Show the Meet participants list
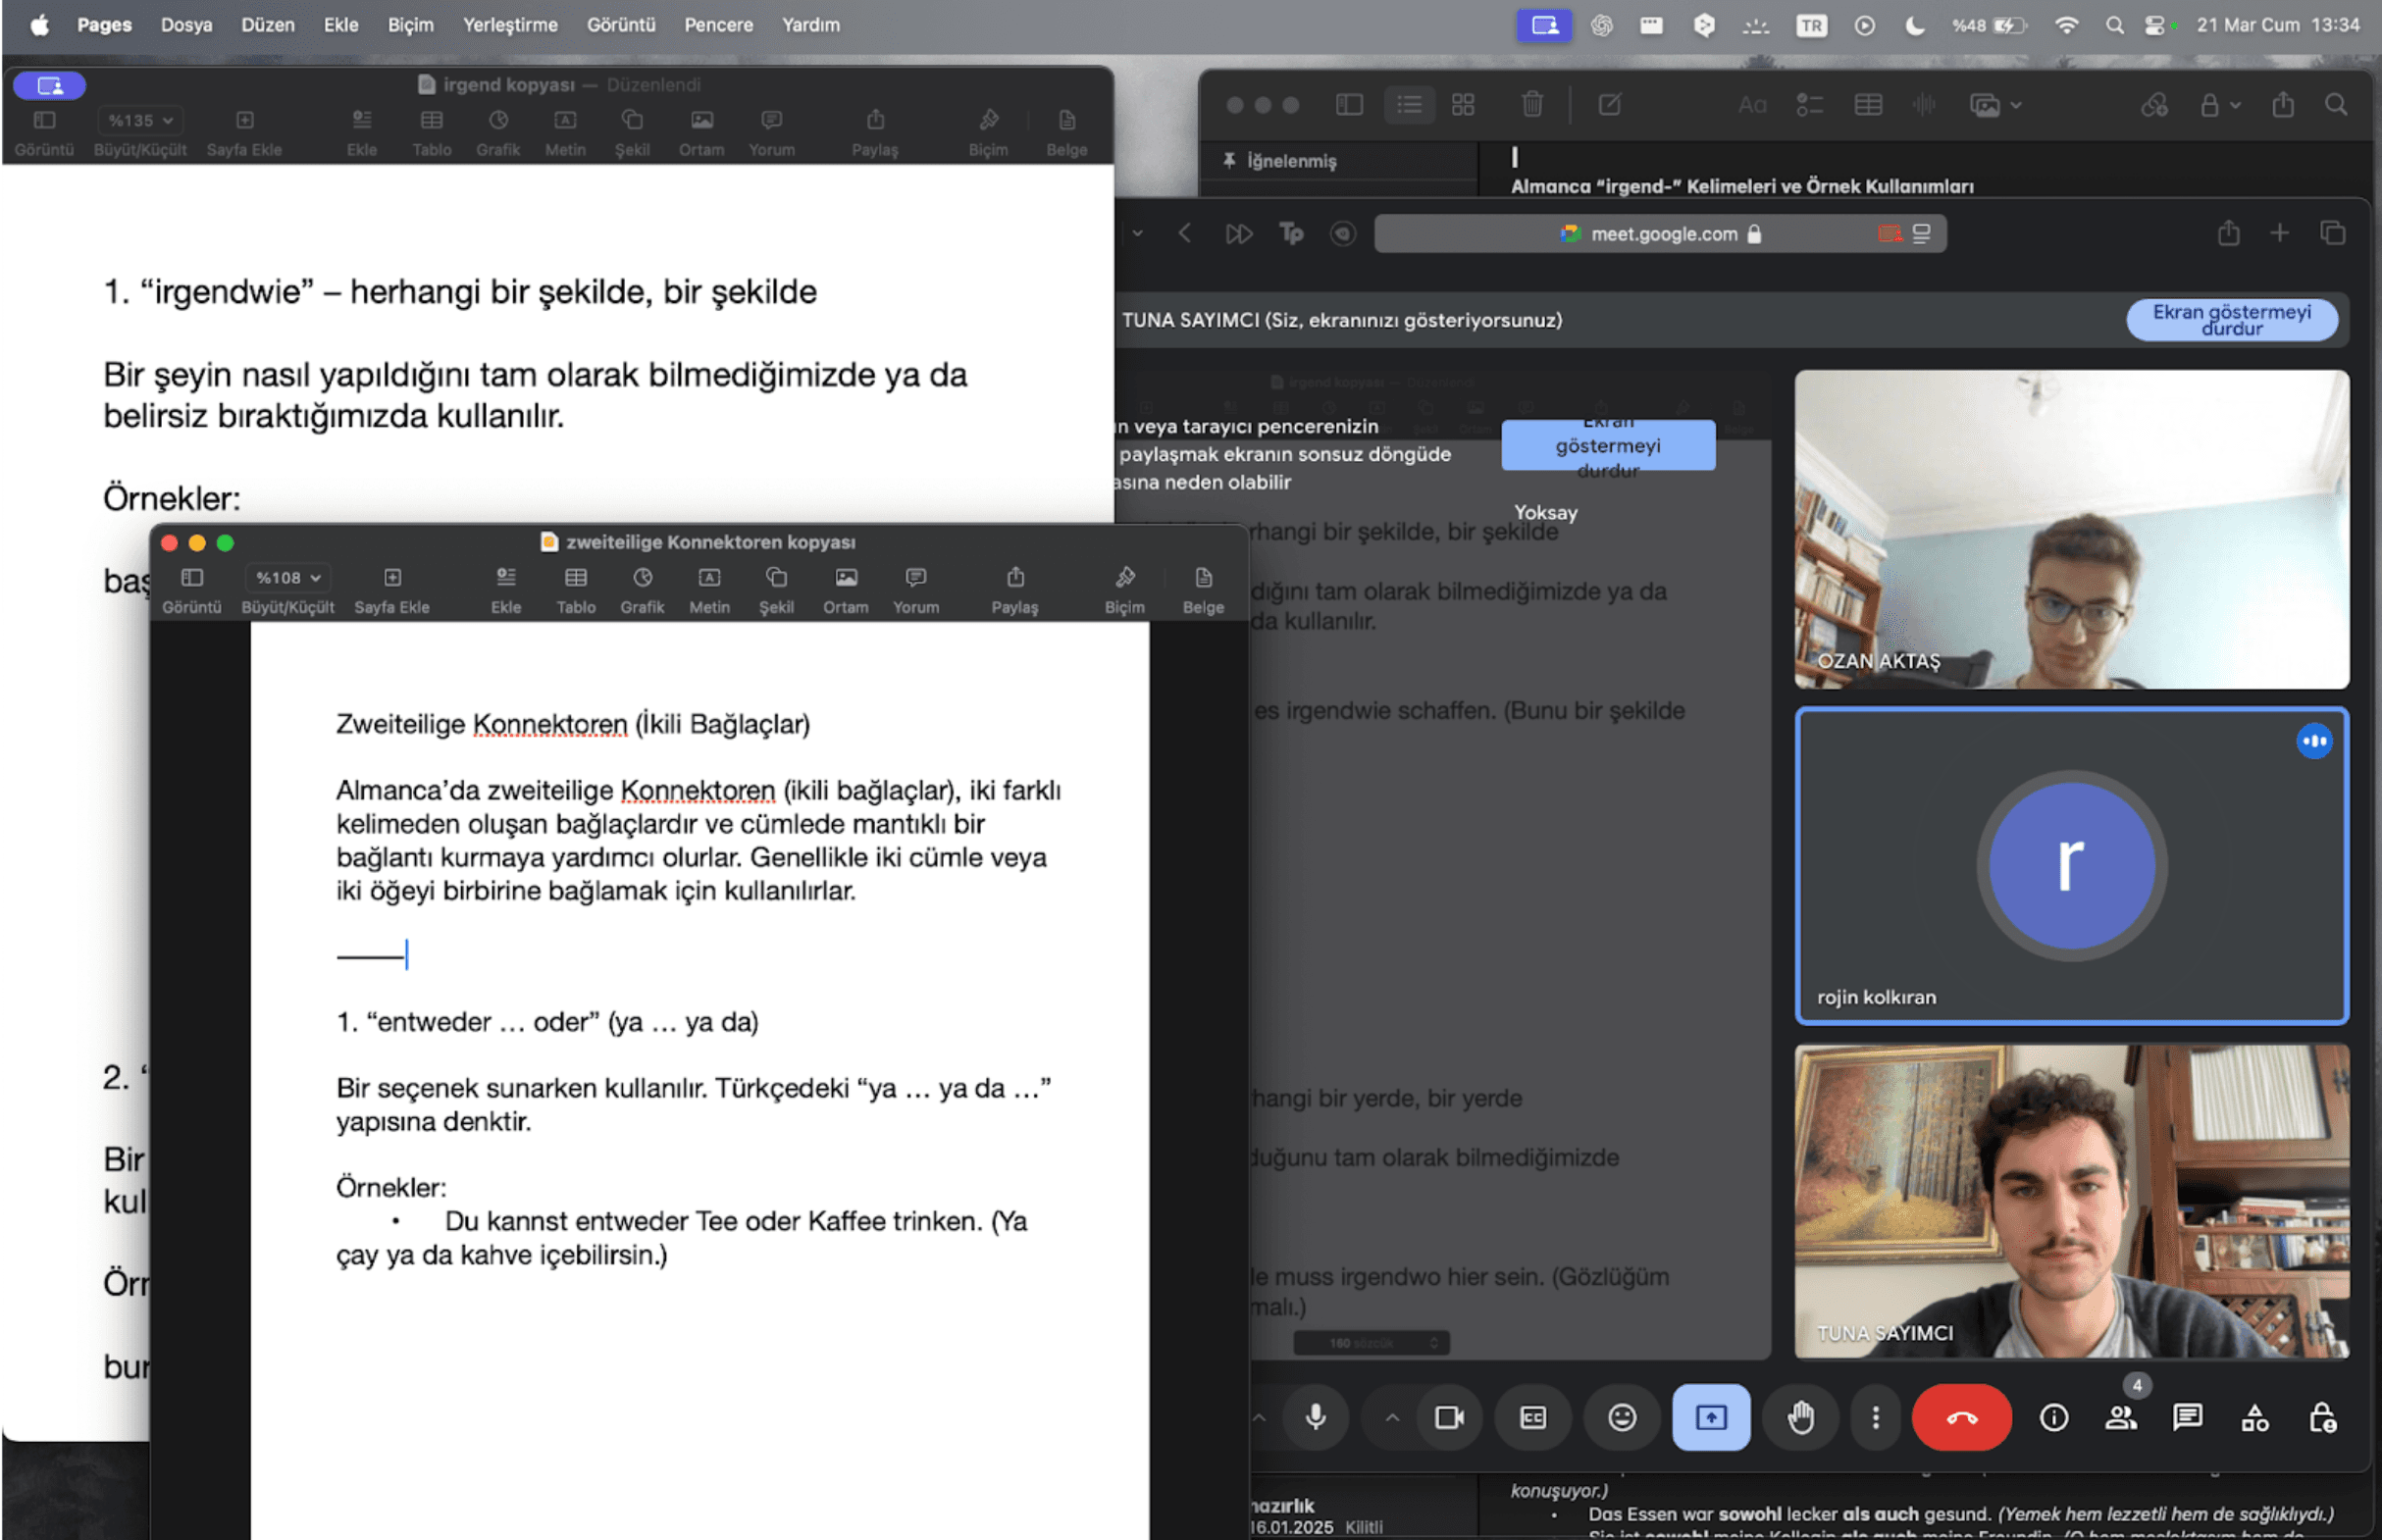 [x=2120, y=1417]
